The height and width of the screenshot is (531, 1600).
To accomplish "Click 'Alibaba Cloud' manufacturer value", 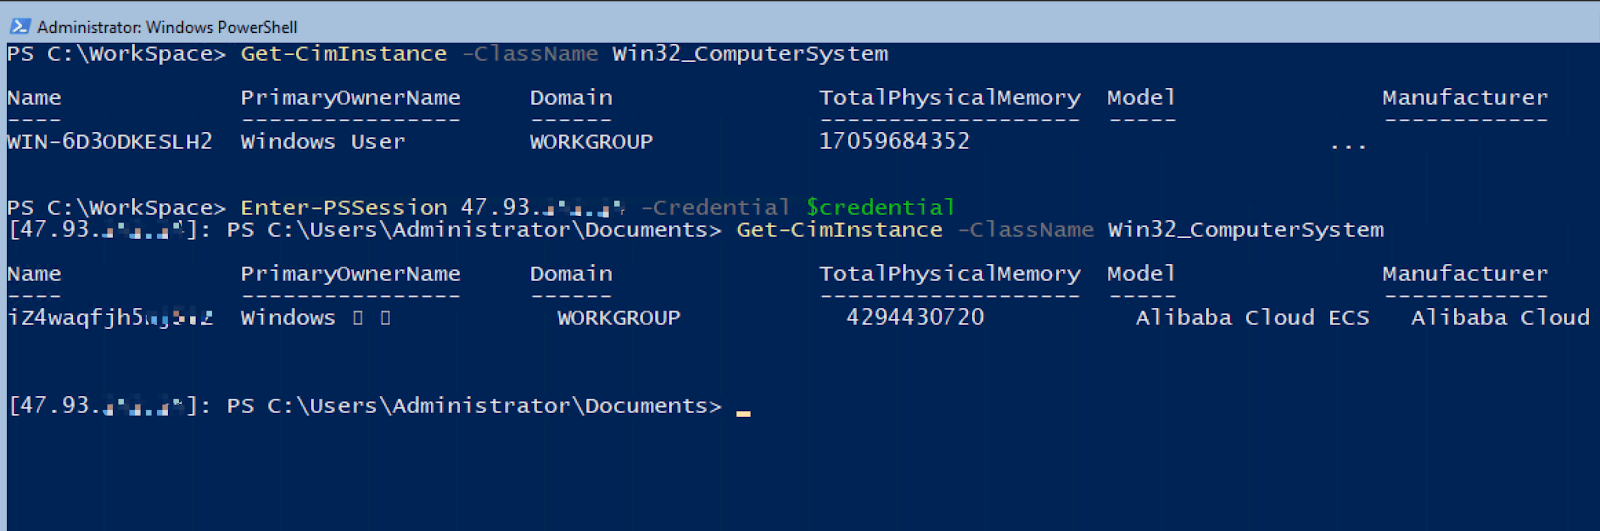I will [x=1500, y=317].
